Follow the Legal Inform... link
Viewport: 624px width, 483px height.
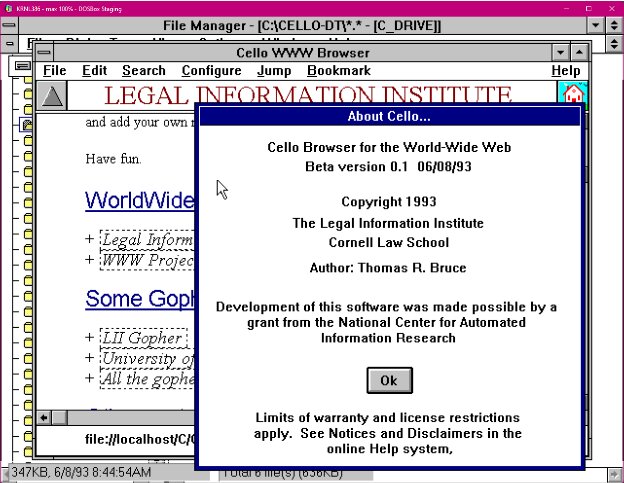tap(147, 240)
